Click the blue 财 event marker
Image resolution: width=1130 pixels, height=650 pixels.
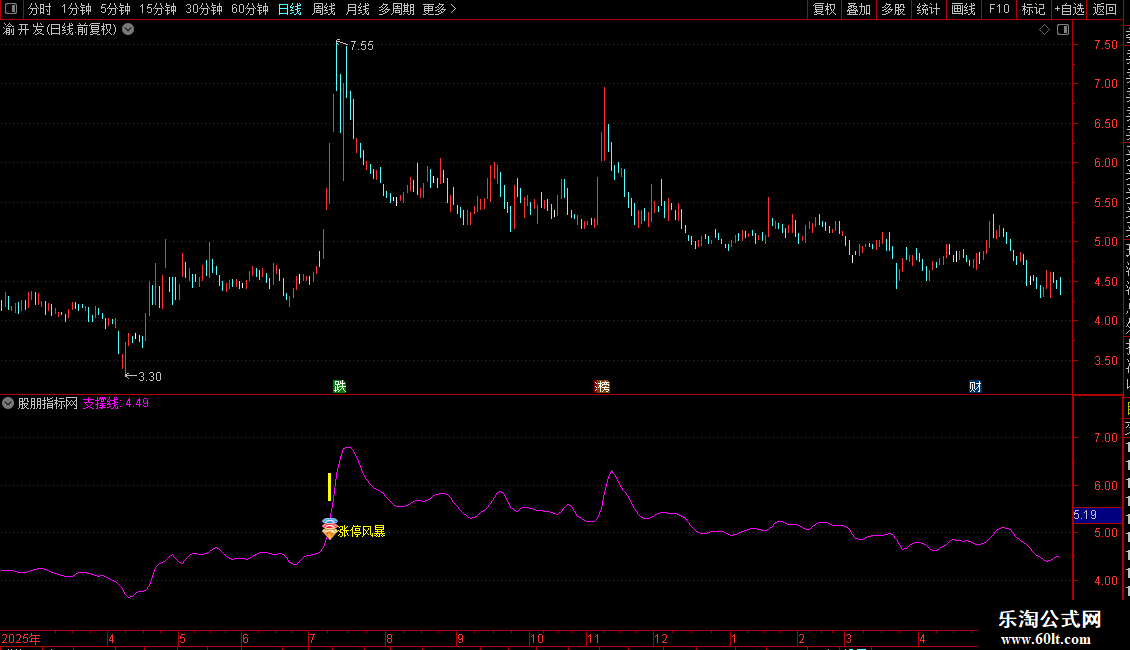click(x=975, y=386)
